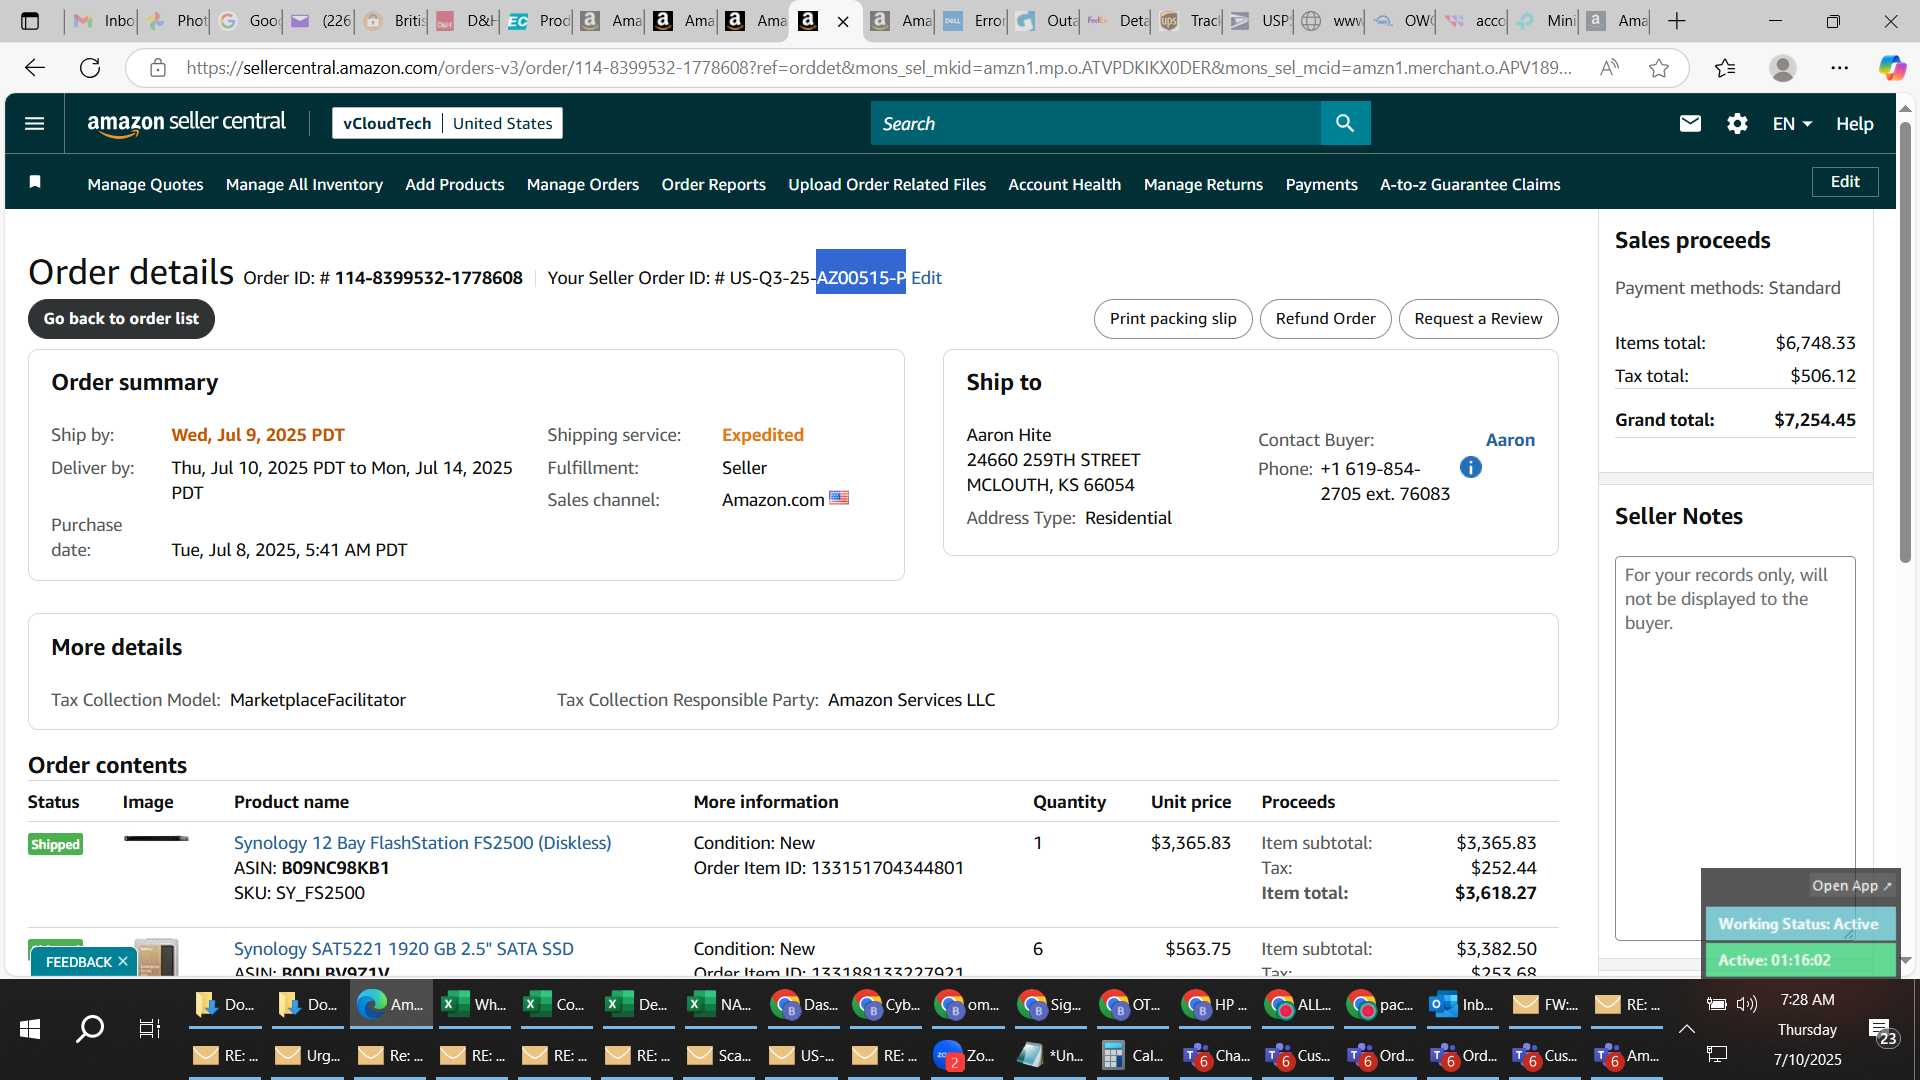The width and height of the screenshot is (1920, 1080).
Task: Open Task View on the taskbar
Action: (150, 1028)
